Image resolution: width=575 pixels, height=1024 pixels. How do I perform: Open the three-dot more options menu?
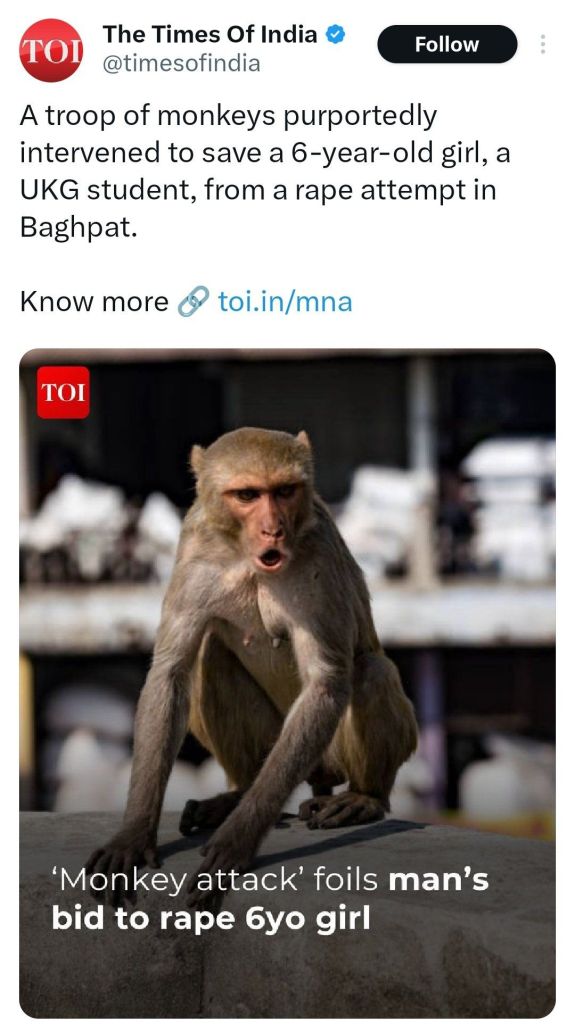click(x=542, y=44)
